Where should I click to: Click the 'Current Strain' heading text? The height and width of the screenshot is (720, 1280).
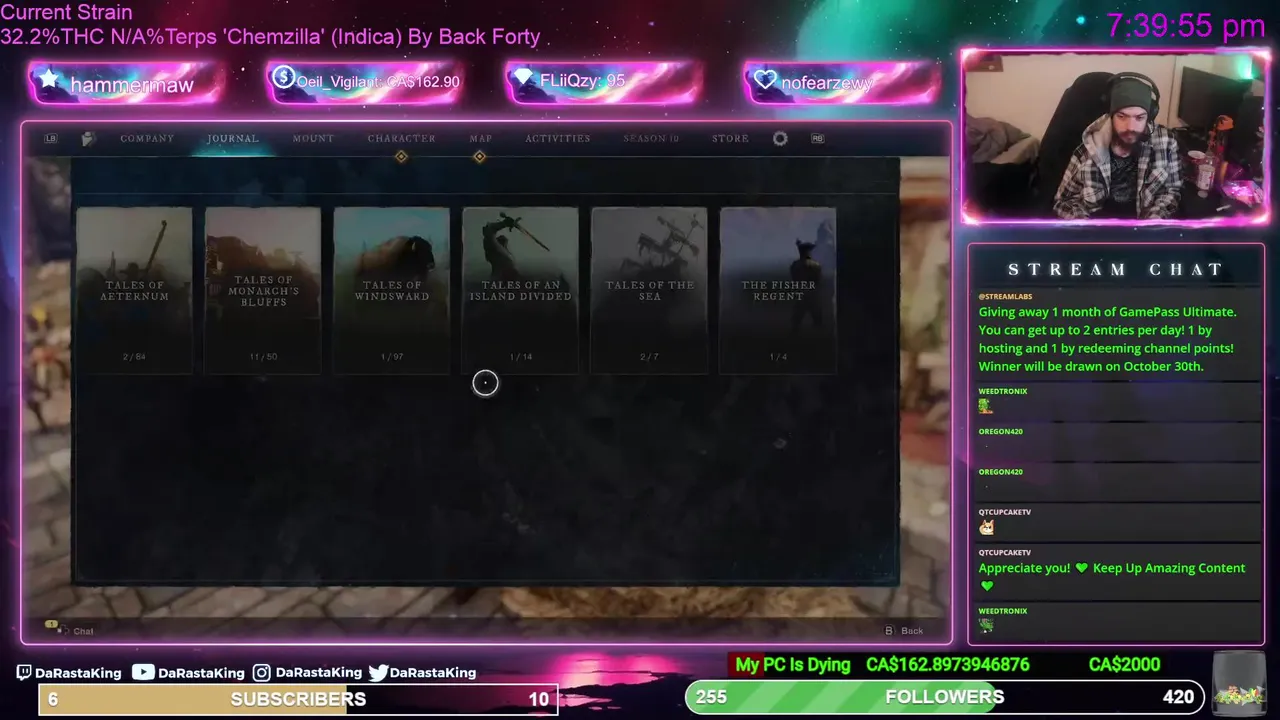tap(66, 13)
